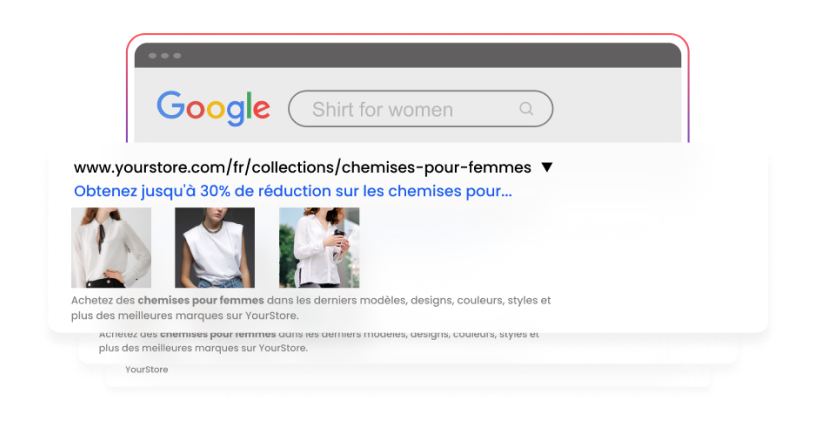The height and width of the screenshot is (435, 816).
Task: Open thumbnail of sleeveless white top
Action: (x=215, y=248)
